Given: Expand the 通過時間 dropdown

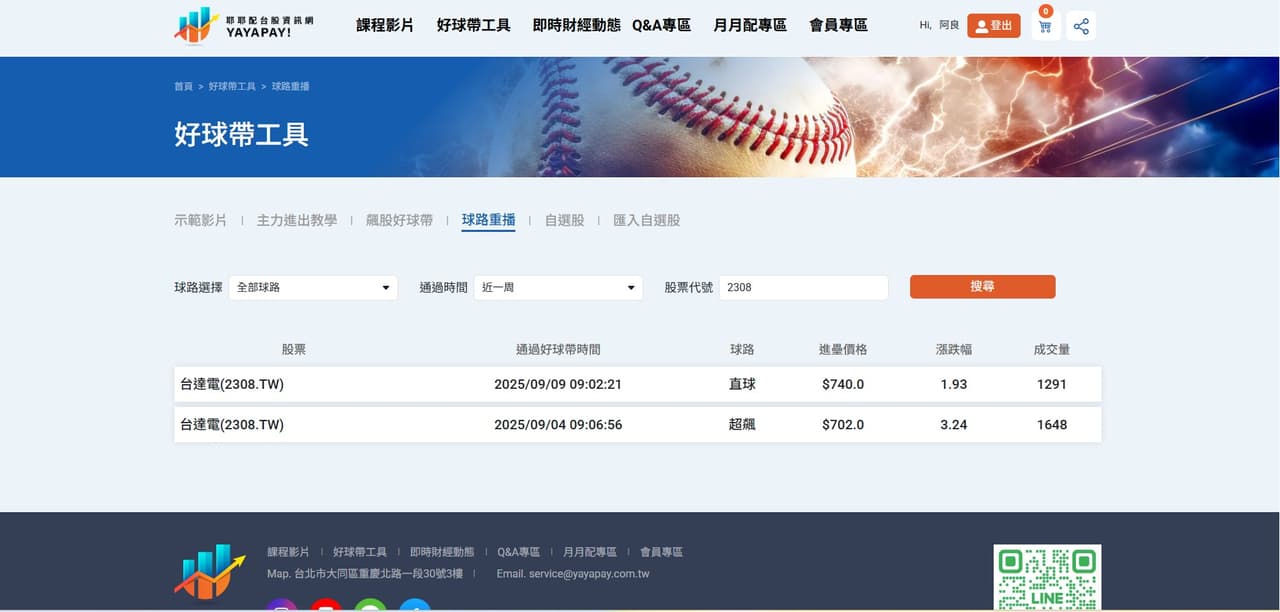Looking at the screenshot, I should (558, 287).
